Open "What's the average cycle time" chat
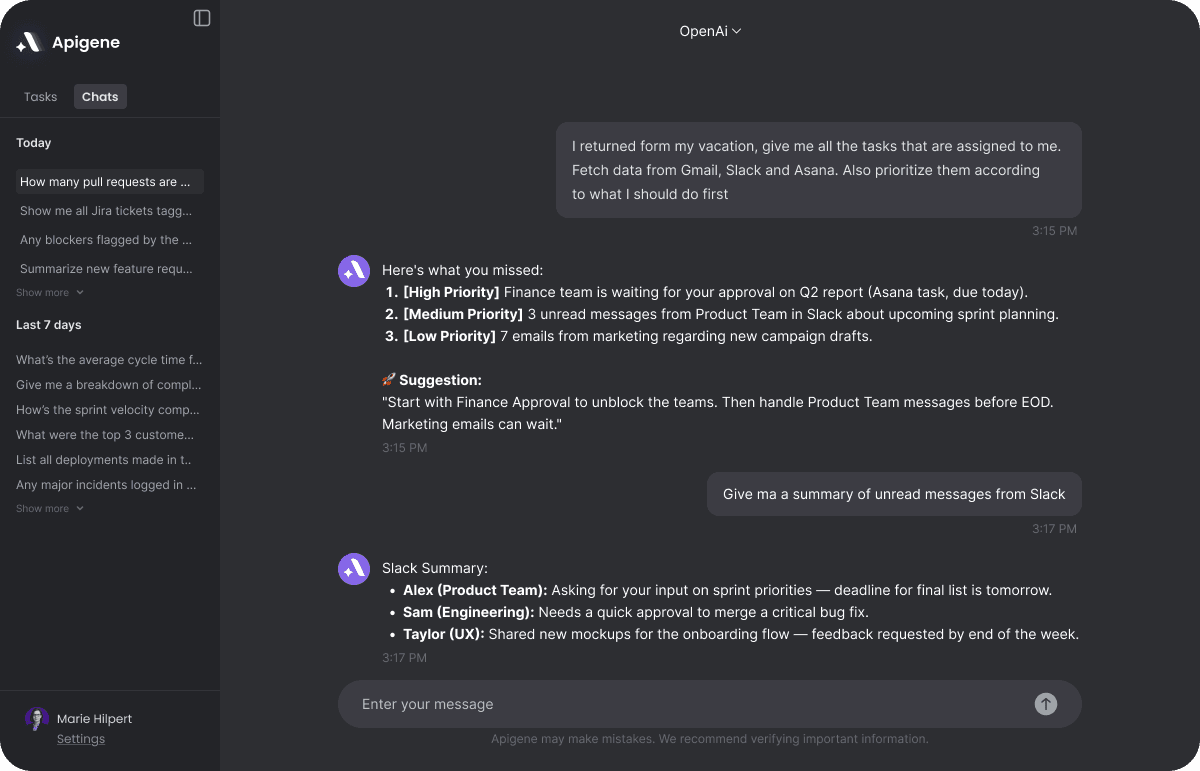 (109, 360)
